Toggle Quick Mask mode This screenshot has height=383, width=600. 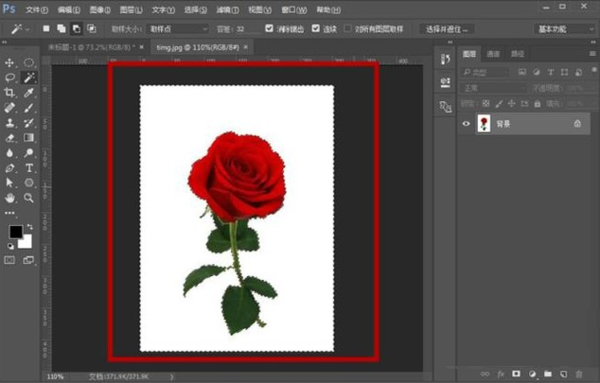coord(10,260)
